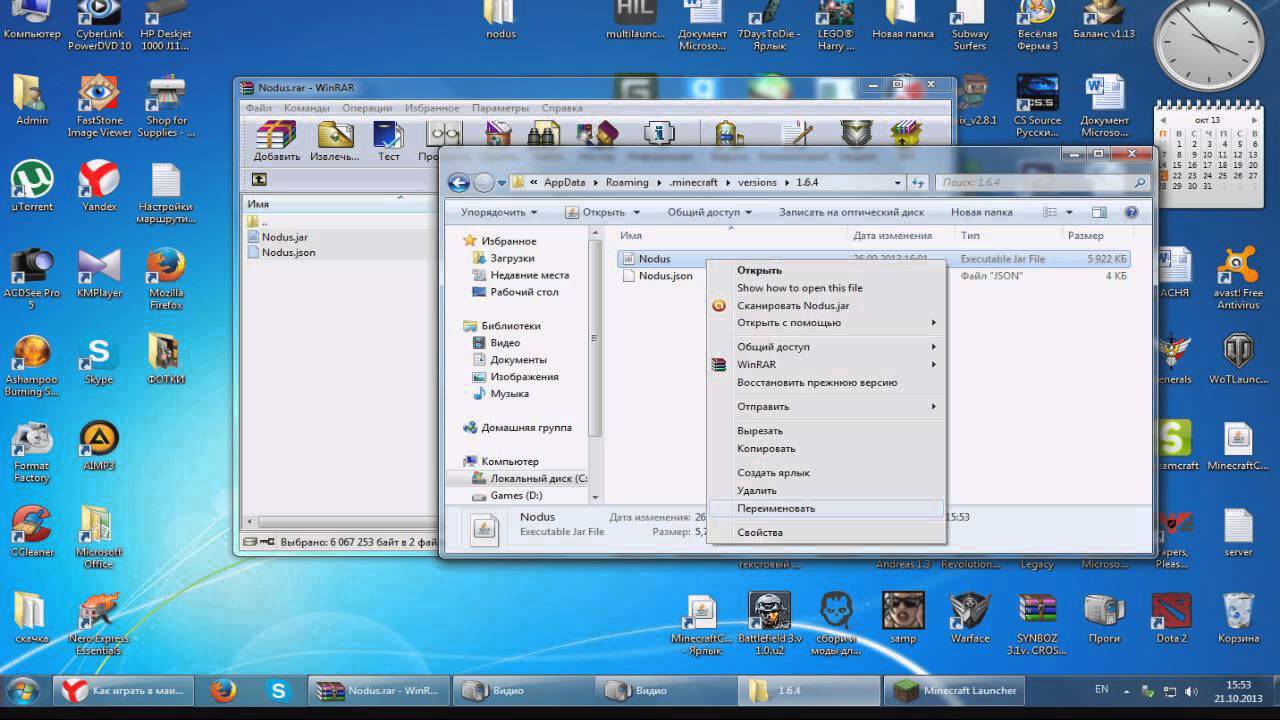Select the Корзина recycle bin icon
The height and width of the screenshot is (720, 1280).
(x=1238, y=618)
